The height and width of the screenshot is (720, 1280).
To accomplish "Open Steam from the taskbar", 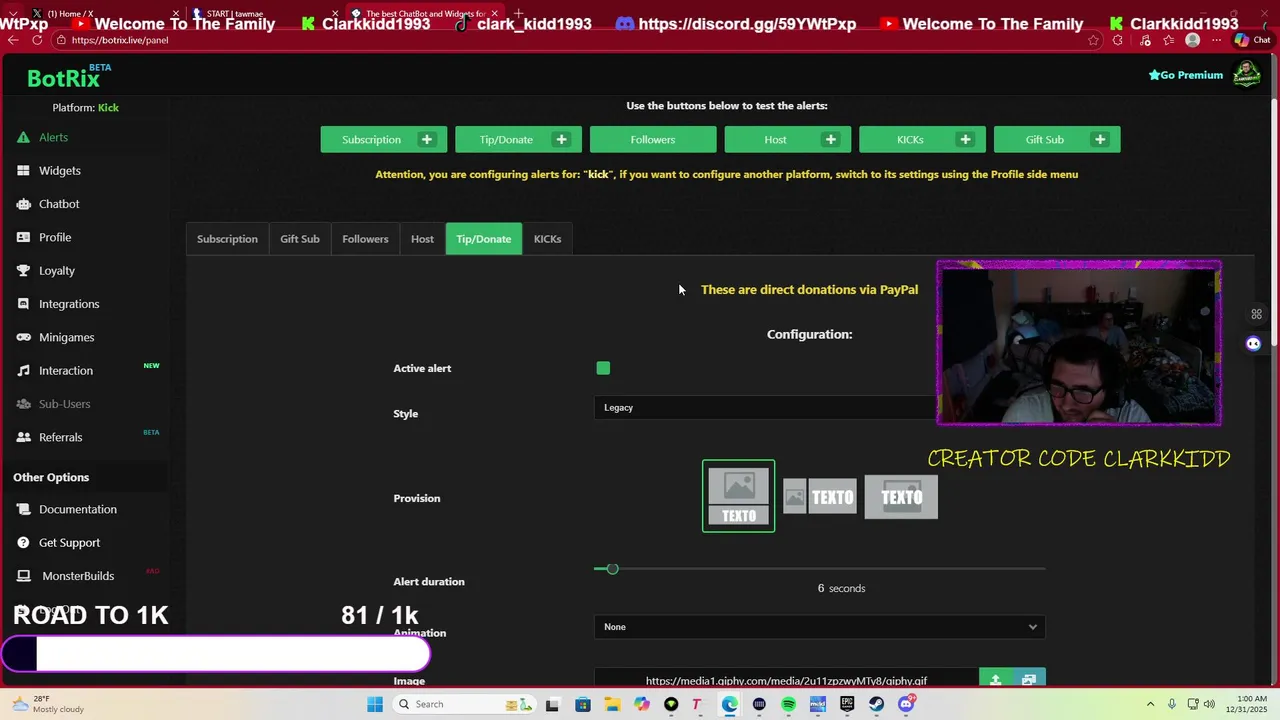I will (x=877, y=704).
